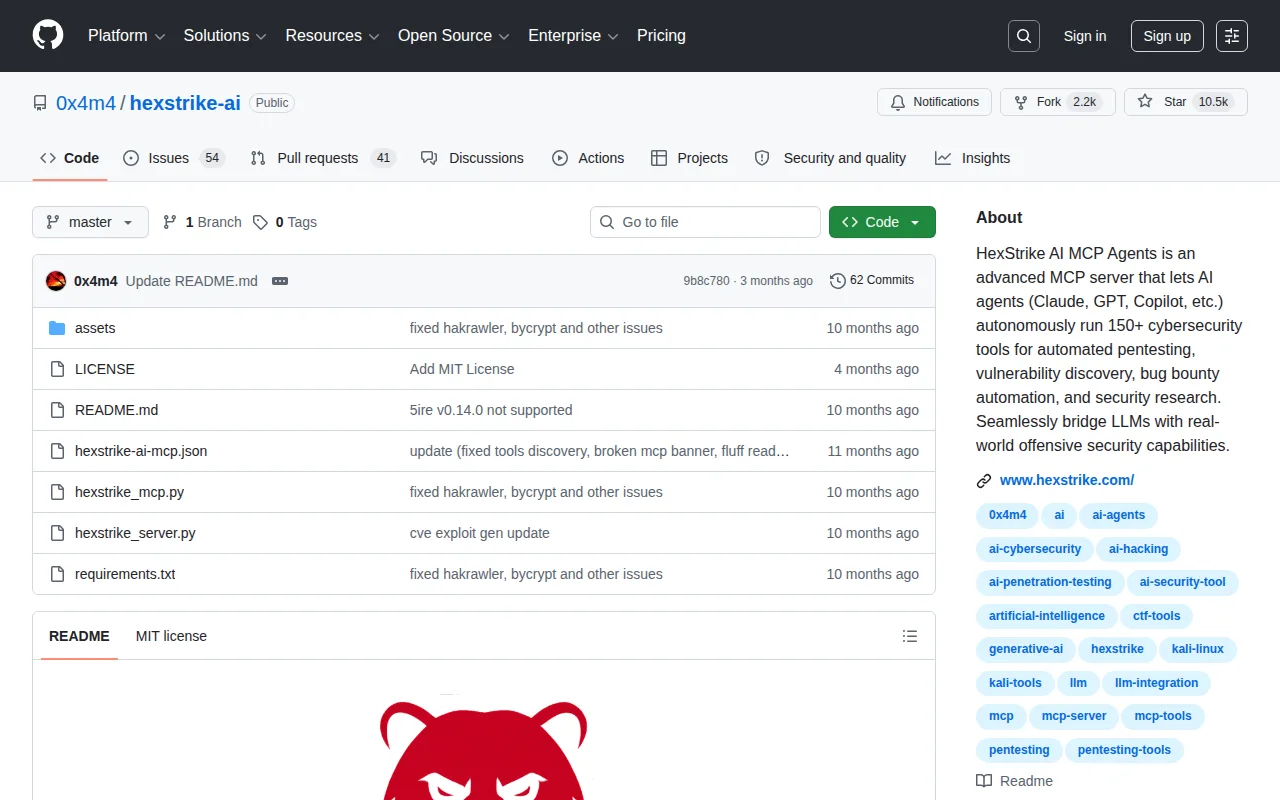Star the hexstrike-ai repository
The height and width of the screenshot is (800, 1280).
point(1186,102)
